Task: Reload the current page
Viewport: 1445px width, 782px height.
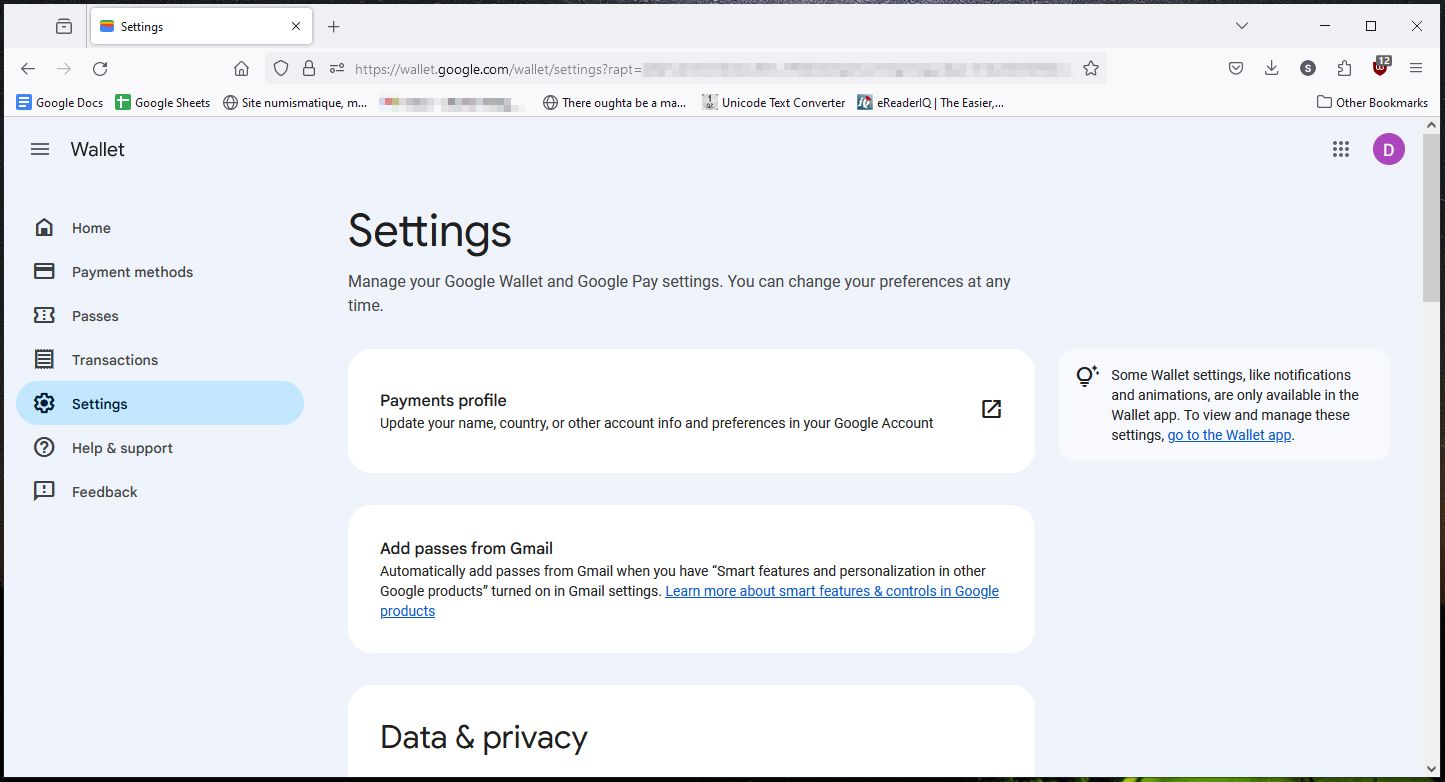Action: click(100, 68)
